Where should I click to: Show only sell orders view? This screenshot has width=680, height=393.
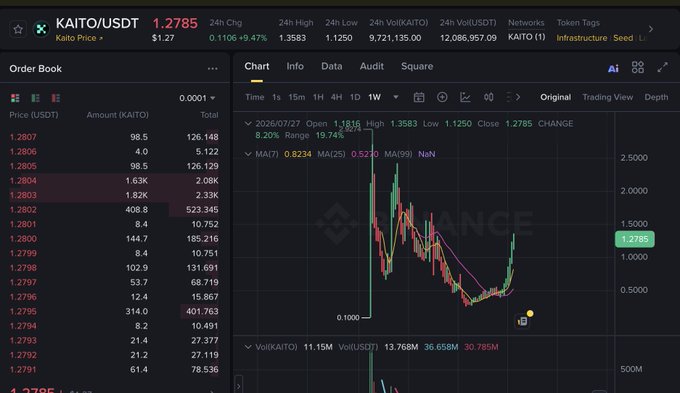(56, 98)
